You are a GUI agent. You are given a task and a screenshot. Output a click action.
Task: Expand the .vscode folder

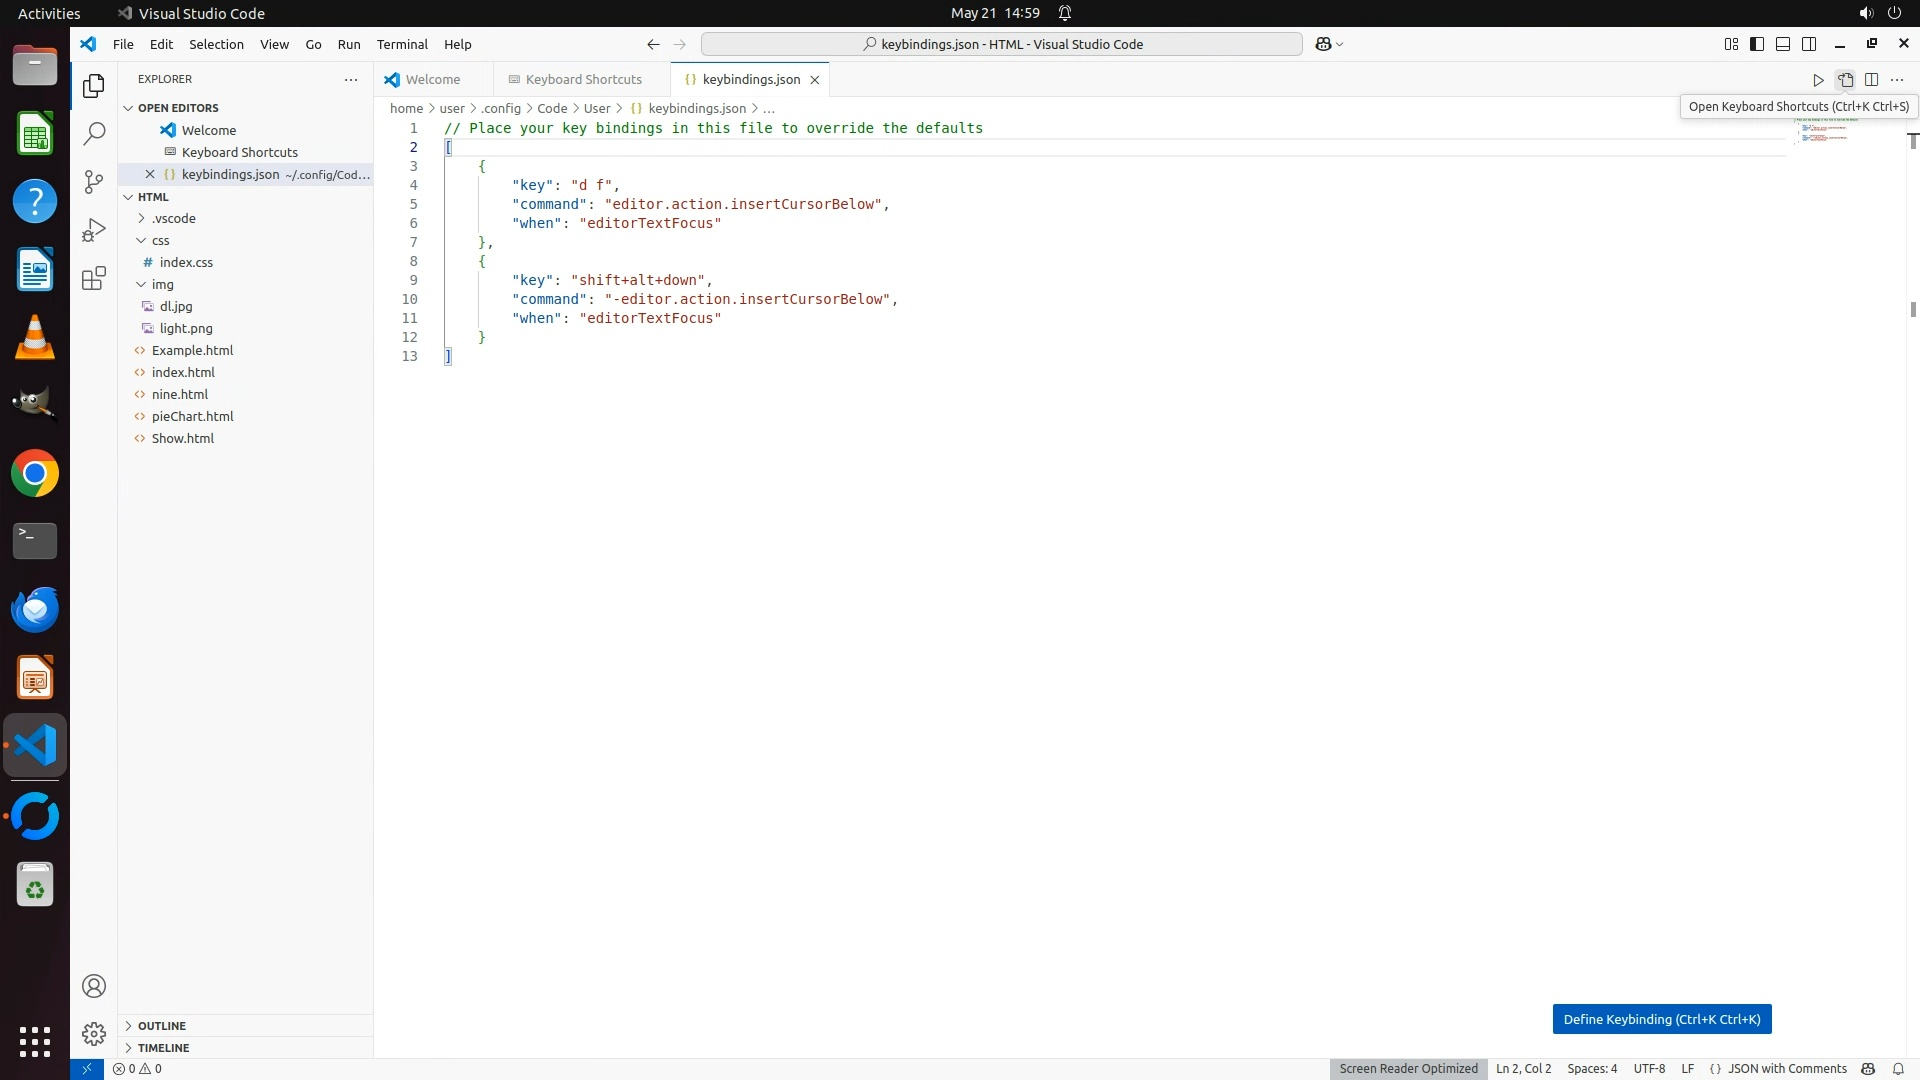pyautogui.click(x=173, y=218)
